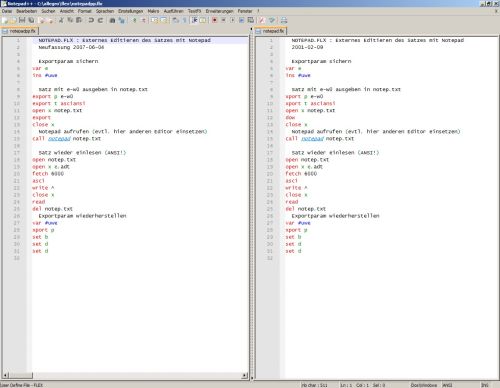This screenshot has width=500, height=388.
Task: Open user-defined language dialog icon
Action: 203,20
